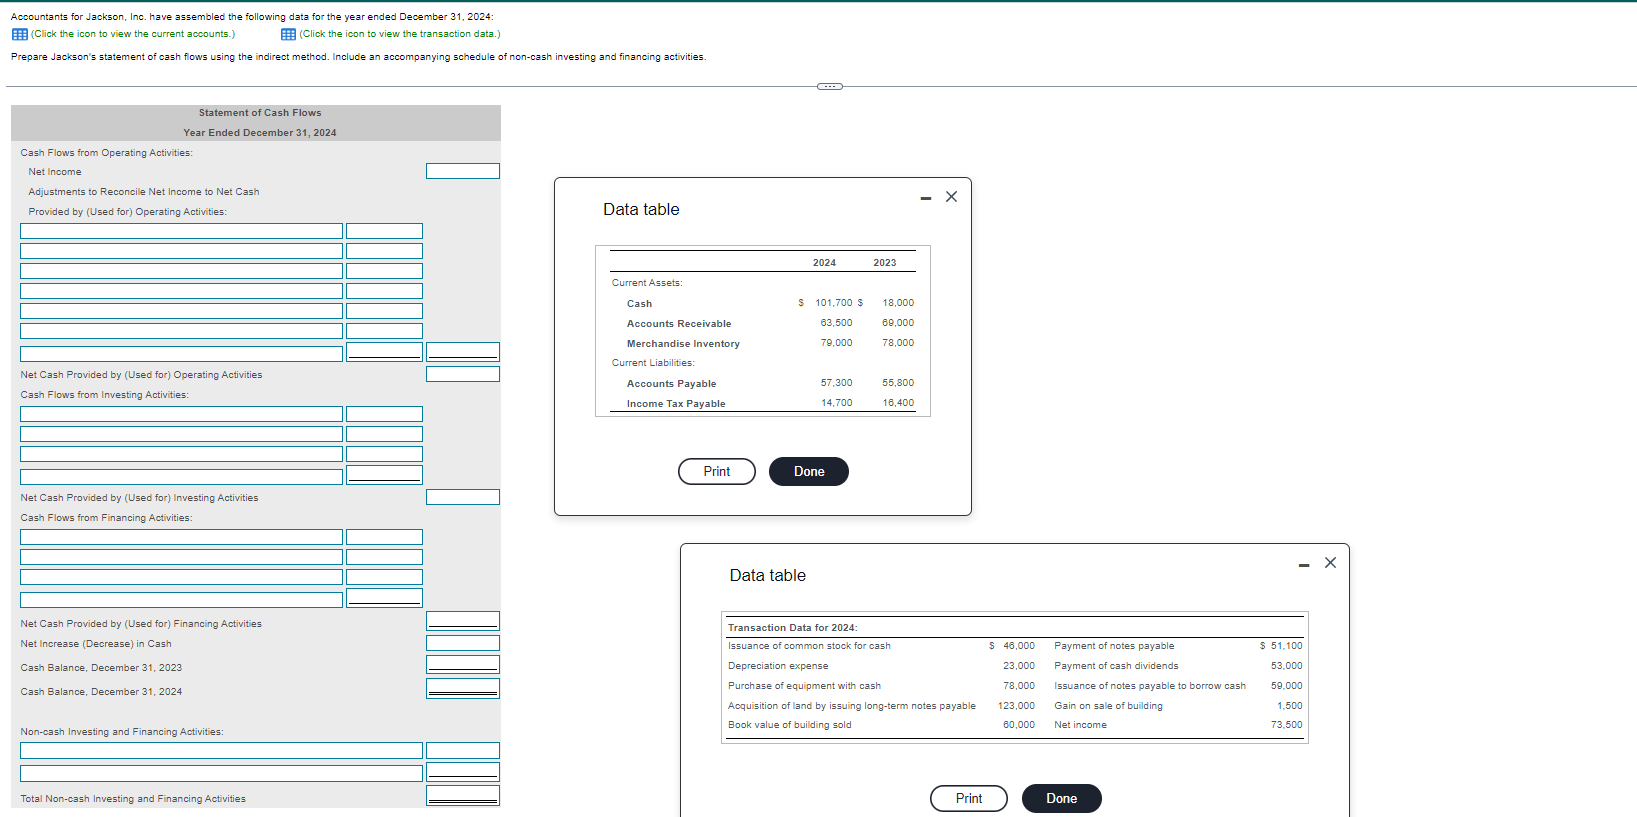Click the common stock issuance amount 46,000
Image resolution: width=1637 pixels, height=817 pixels.
(x=1019, y=646)
